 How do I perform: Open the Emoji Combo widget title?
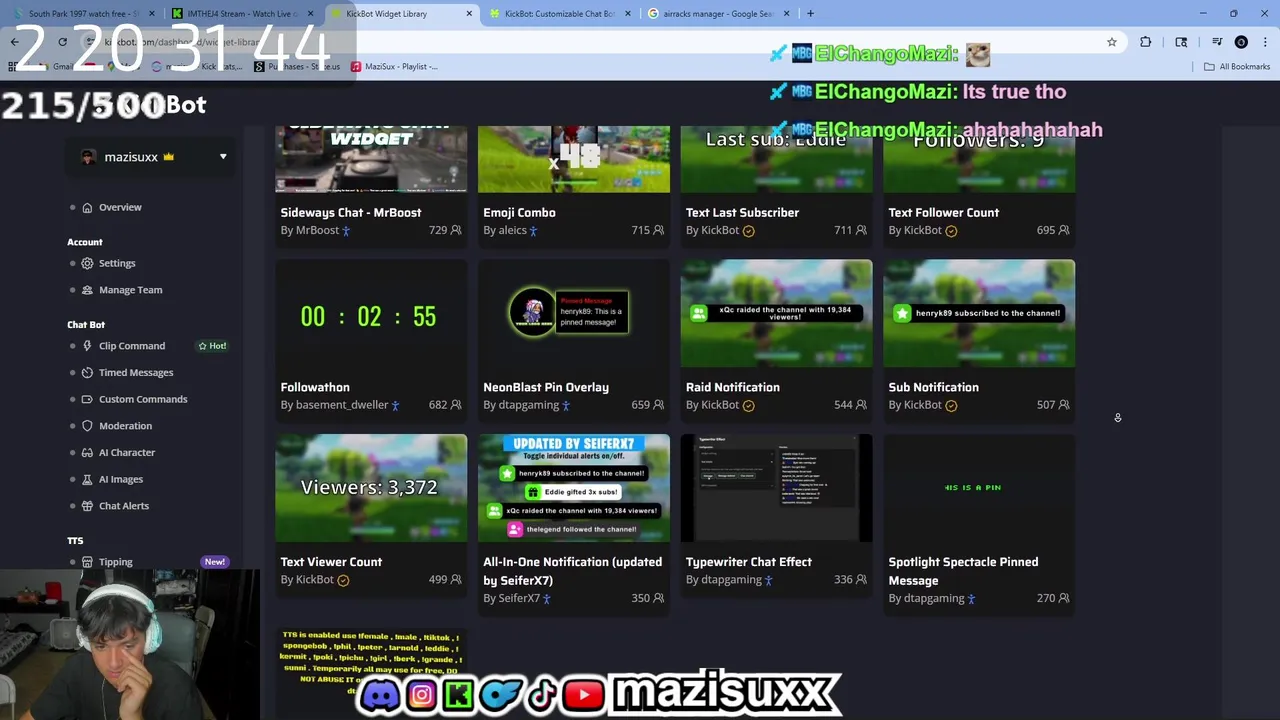pos(519,212)
